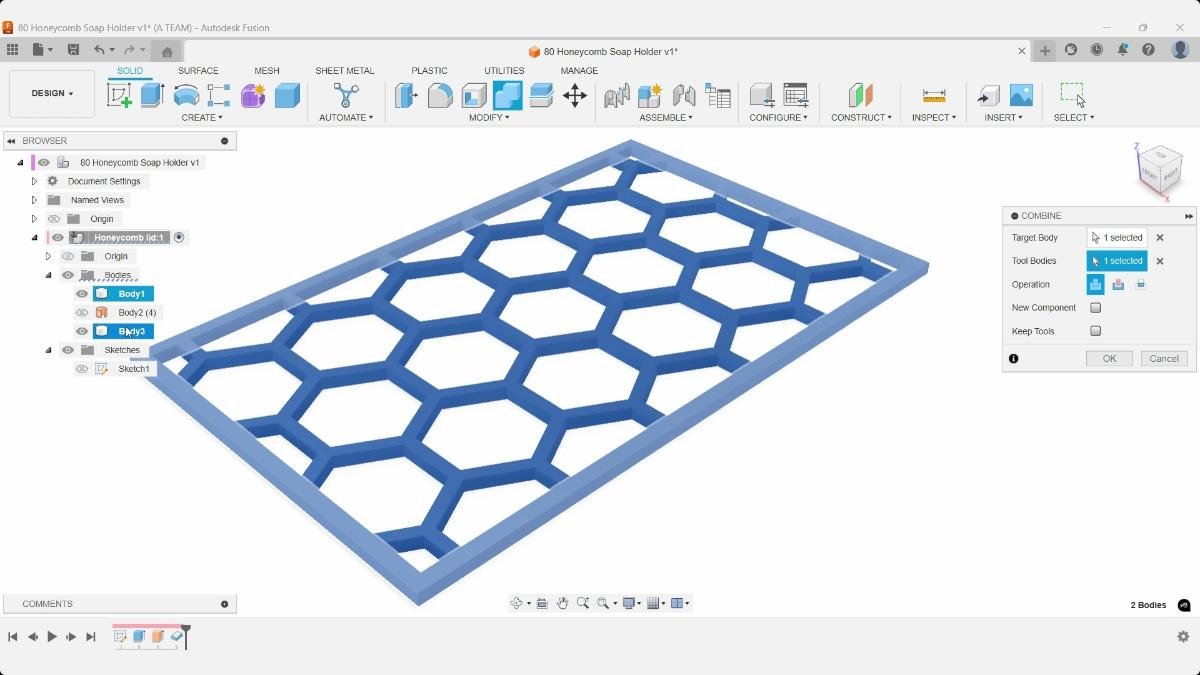The image size is (1200, 675).
Task: Toggle visibility of Sketch1
Action: pos(82,369)
